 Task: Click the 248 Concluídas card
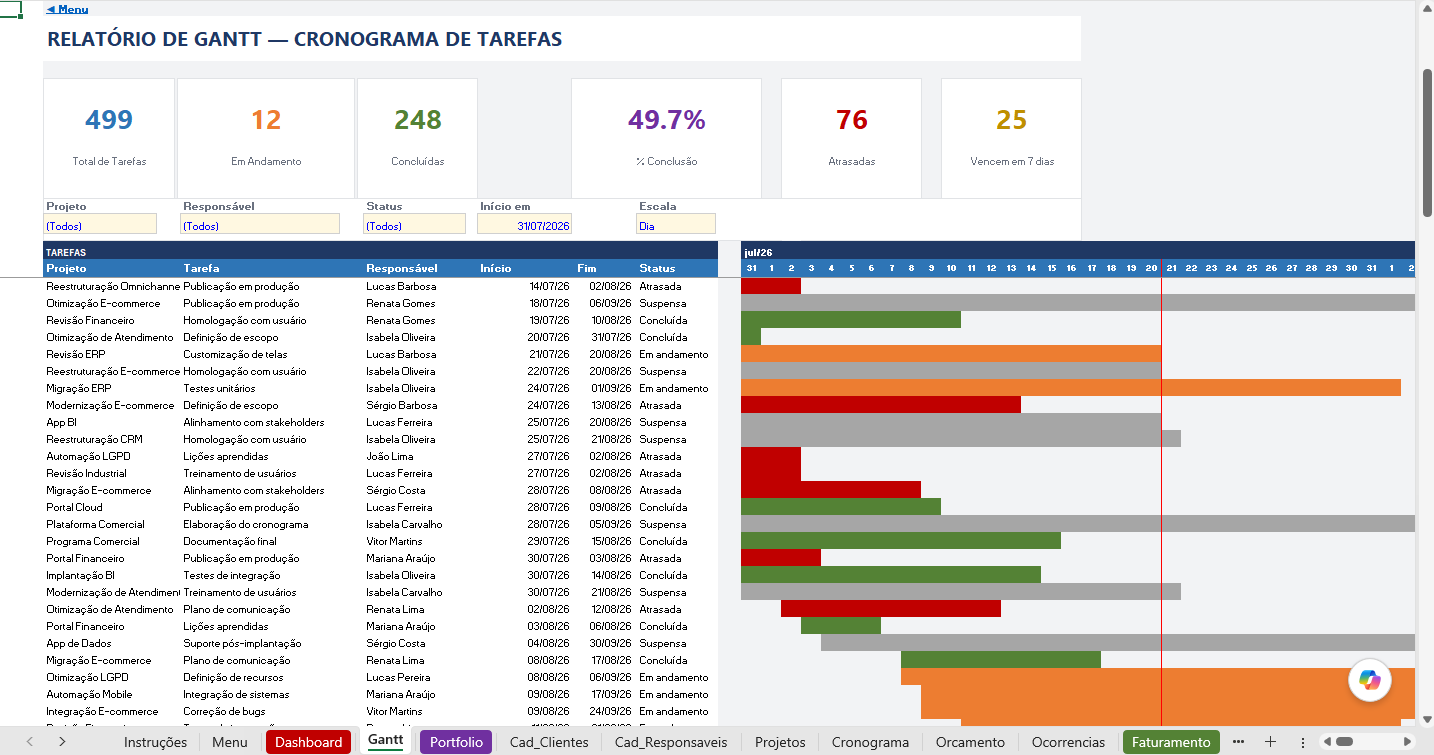pyautogui.click(x=418, y=138)
